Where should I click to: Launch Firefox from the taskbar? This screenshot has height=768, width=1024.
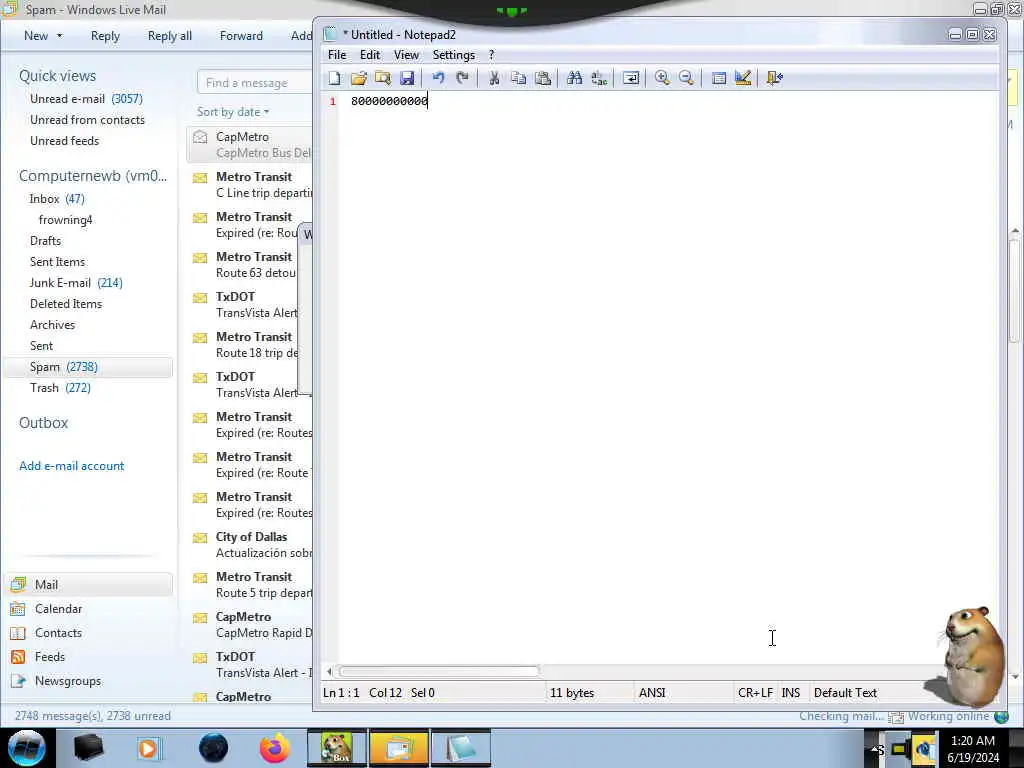pyautogui.click(x=274, y=748)
